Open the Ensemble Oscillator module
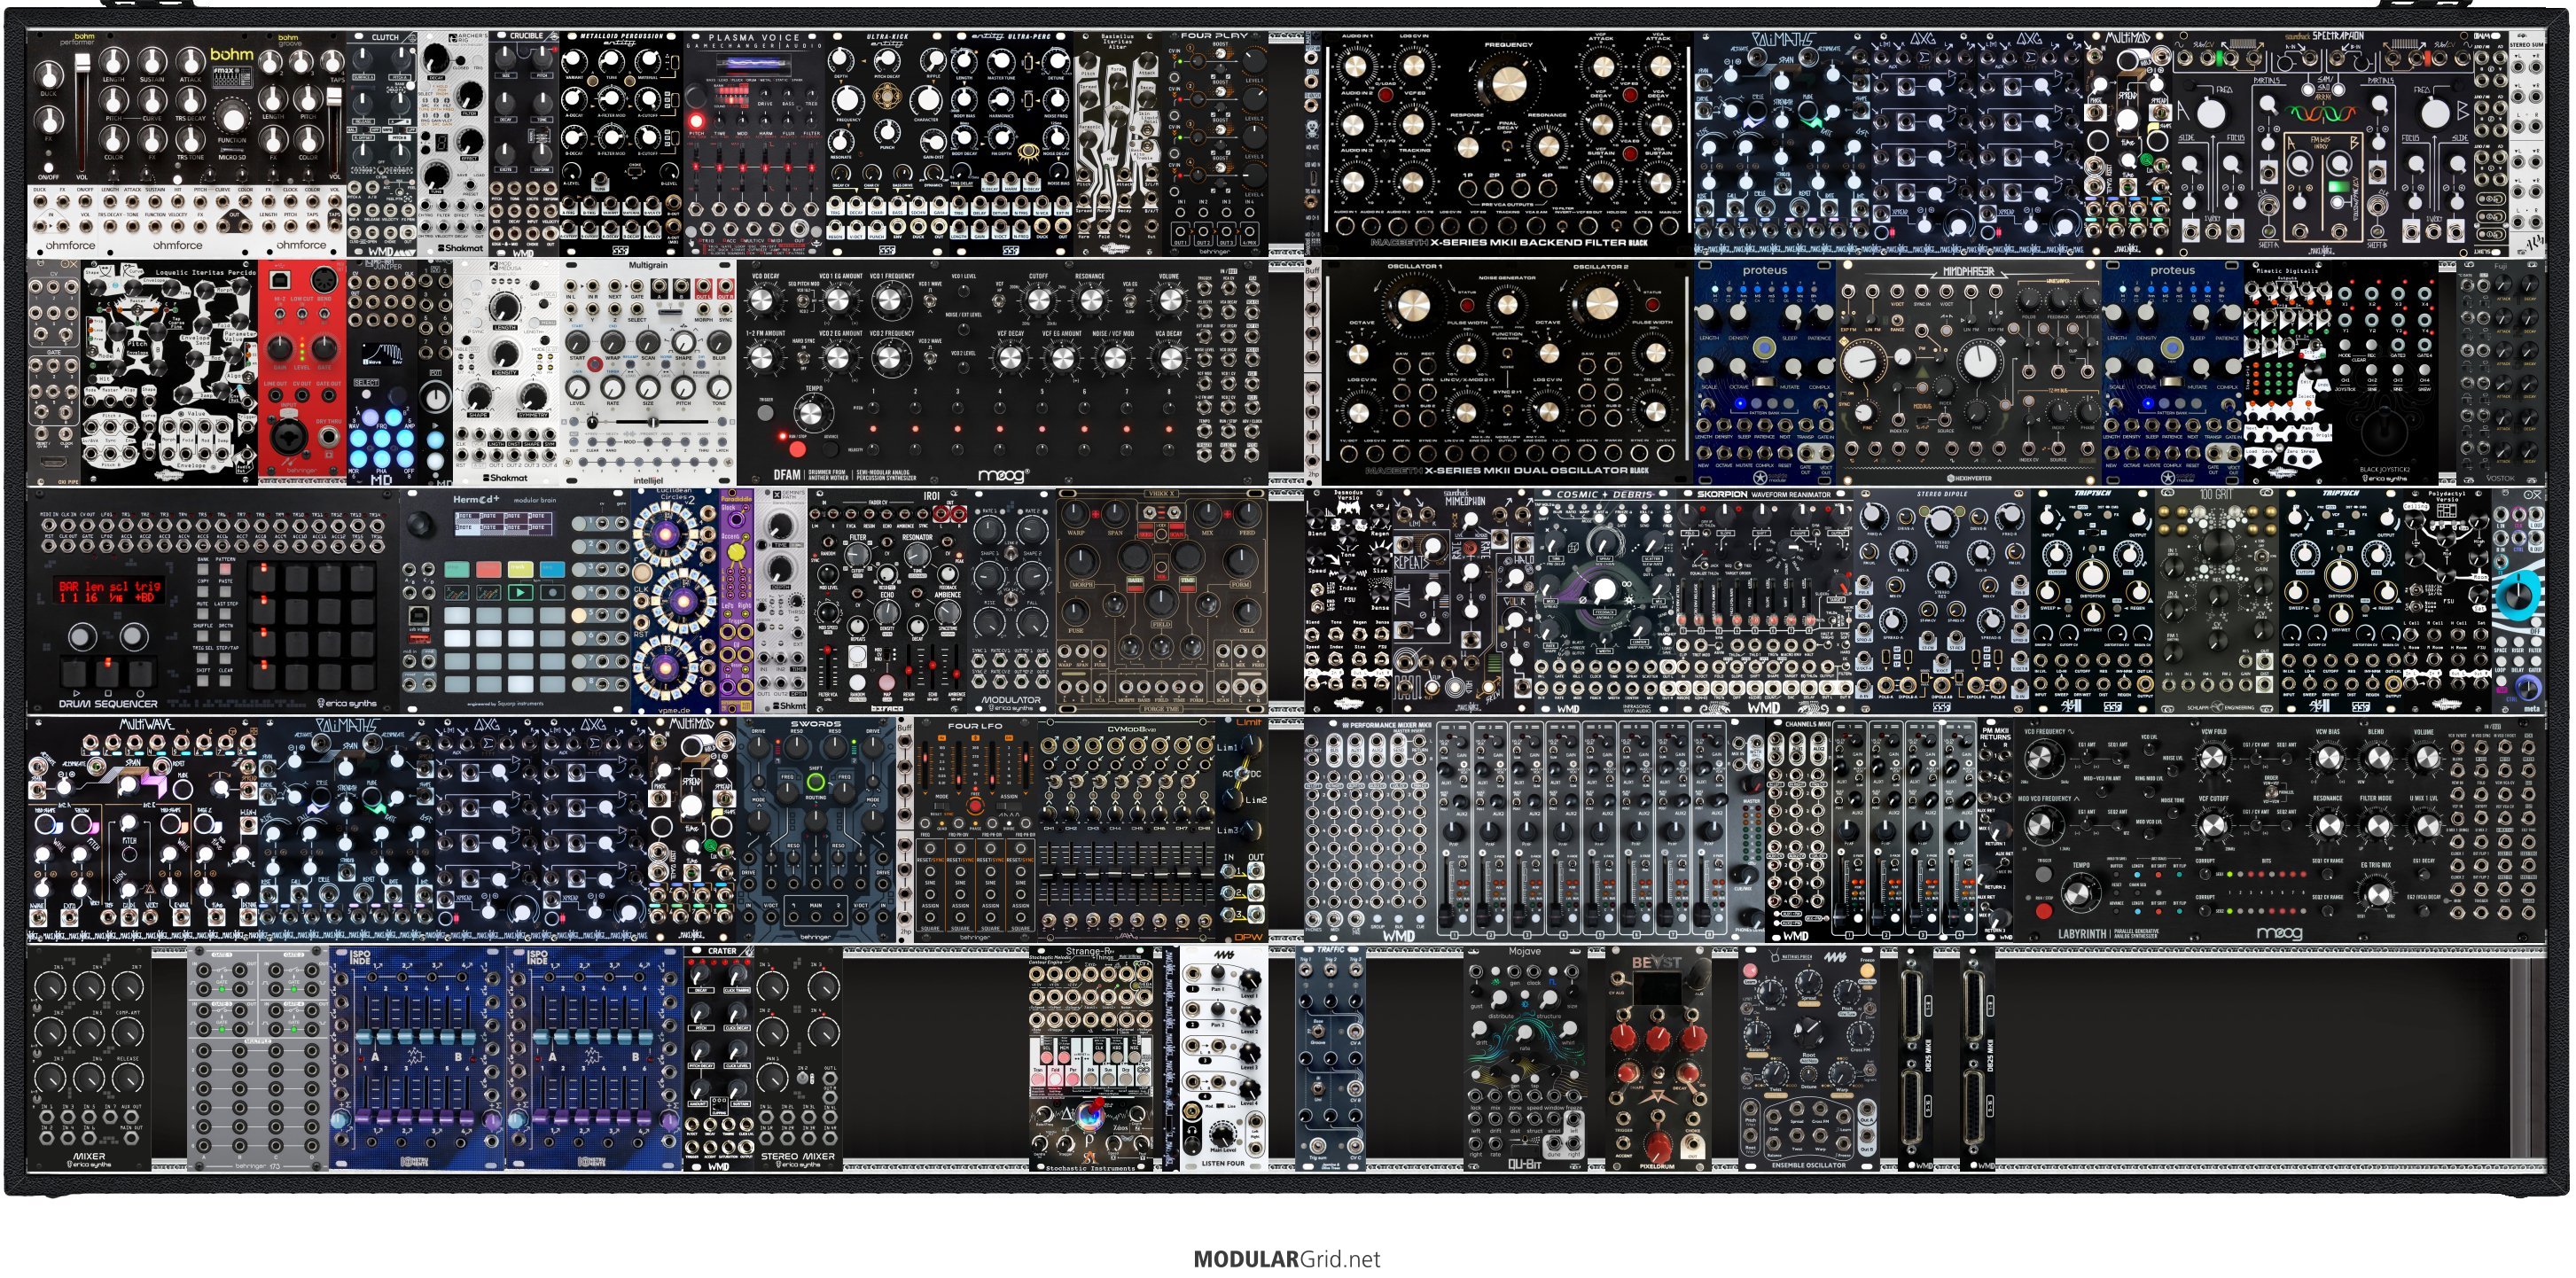This screenshot has height=1278, width=2576. (x=1809, y=1059)
